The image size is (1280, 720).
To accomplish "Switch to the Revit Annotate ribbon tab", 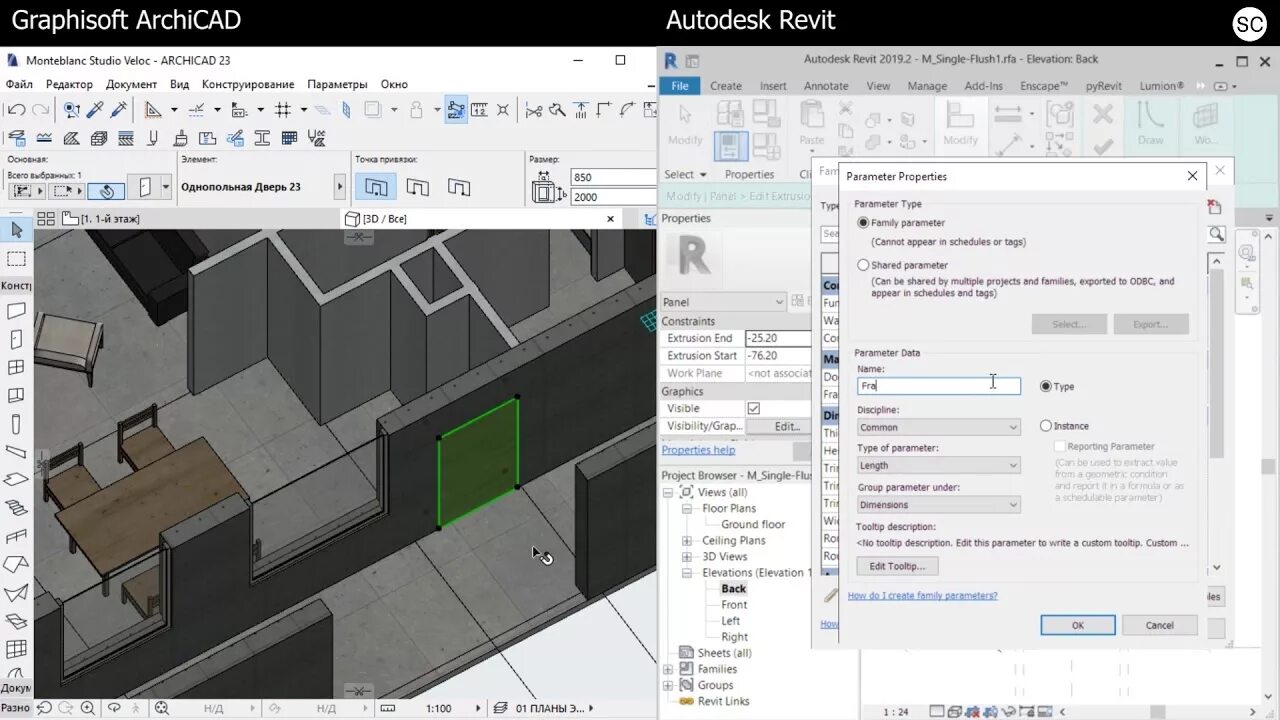I will (826, 86).
